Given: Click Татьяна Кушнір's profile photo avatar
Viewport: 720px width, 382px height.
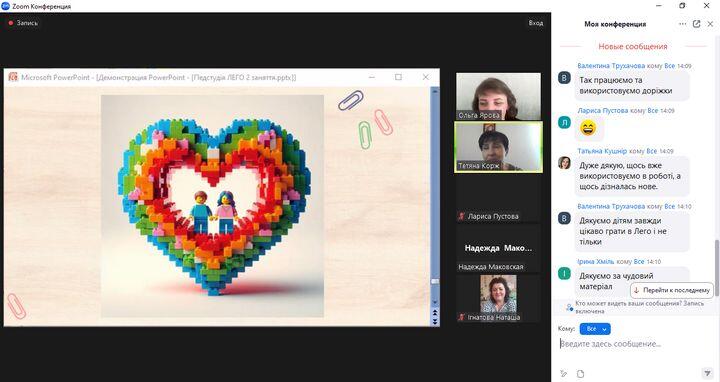Looking at the screenshot, I should (x=564, y=163).
